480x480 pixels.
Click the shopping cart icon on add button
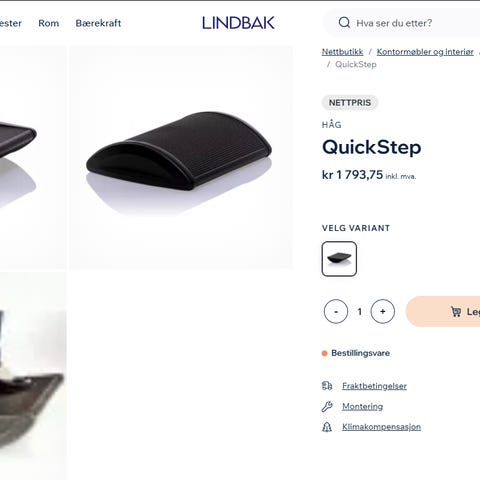456,312
